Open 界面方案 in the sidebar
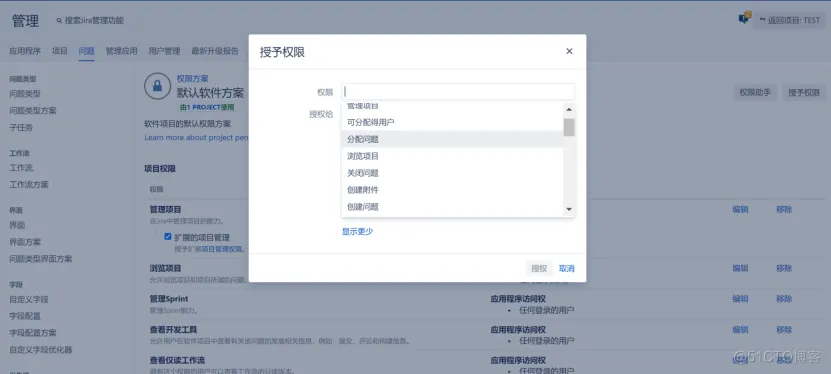The width and height of the screenshot is (831, 374). pos(25,242)
